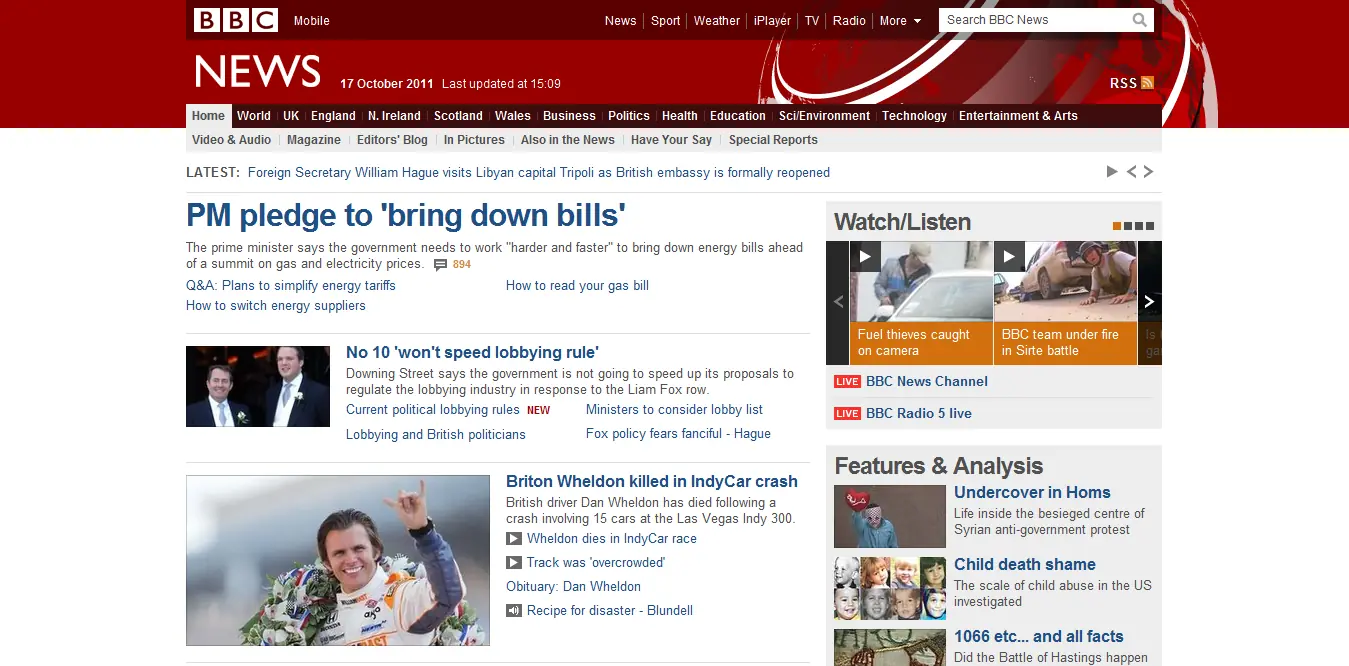The height and width of the screenshot is (666, 1349).
Task: Open How to read your gas bill
Action: pos(577,286)
